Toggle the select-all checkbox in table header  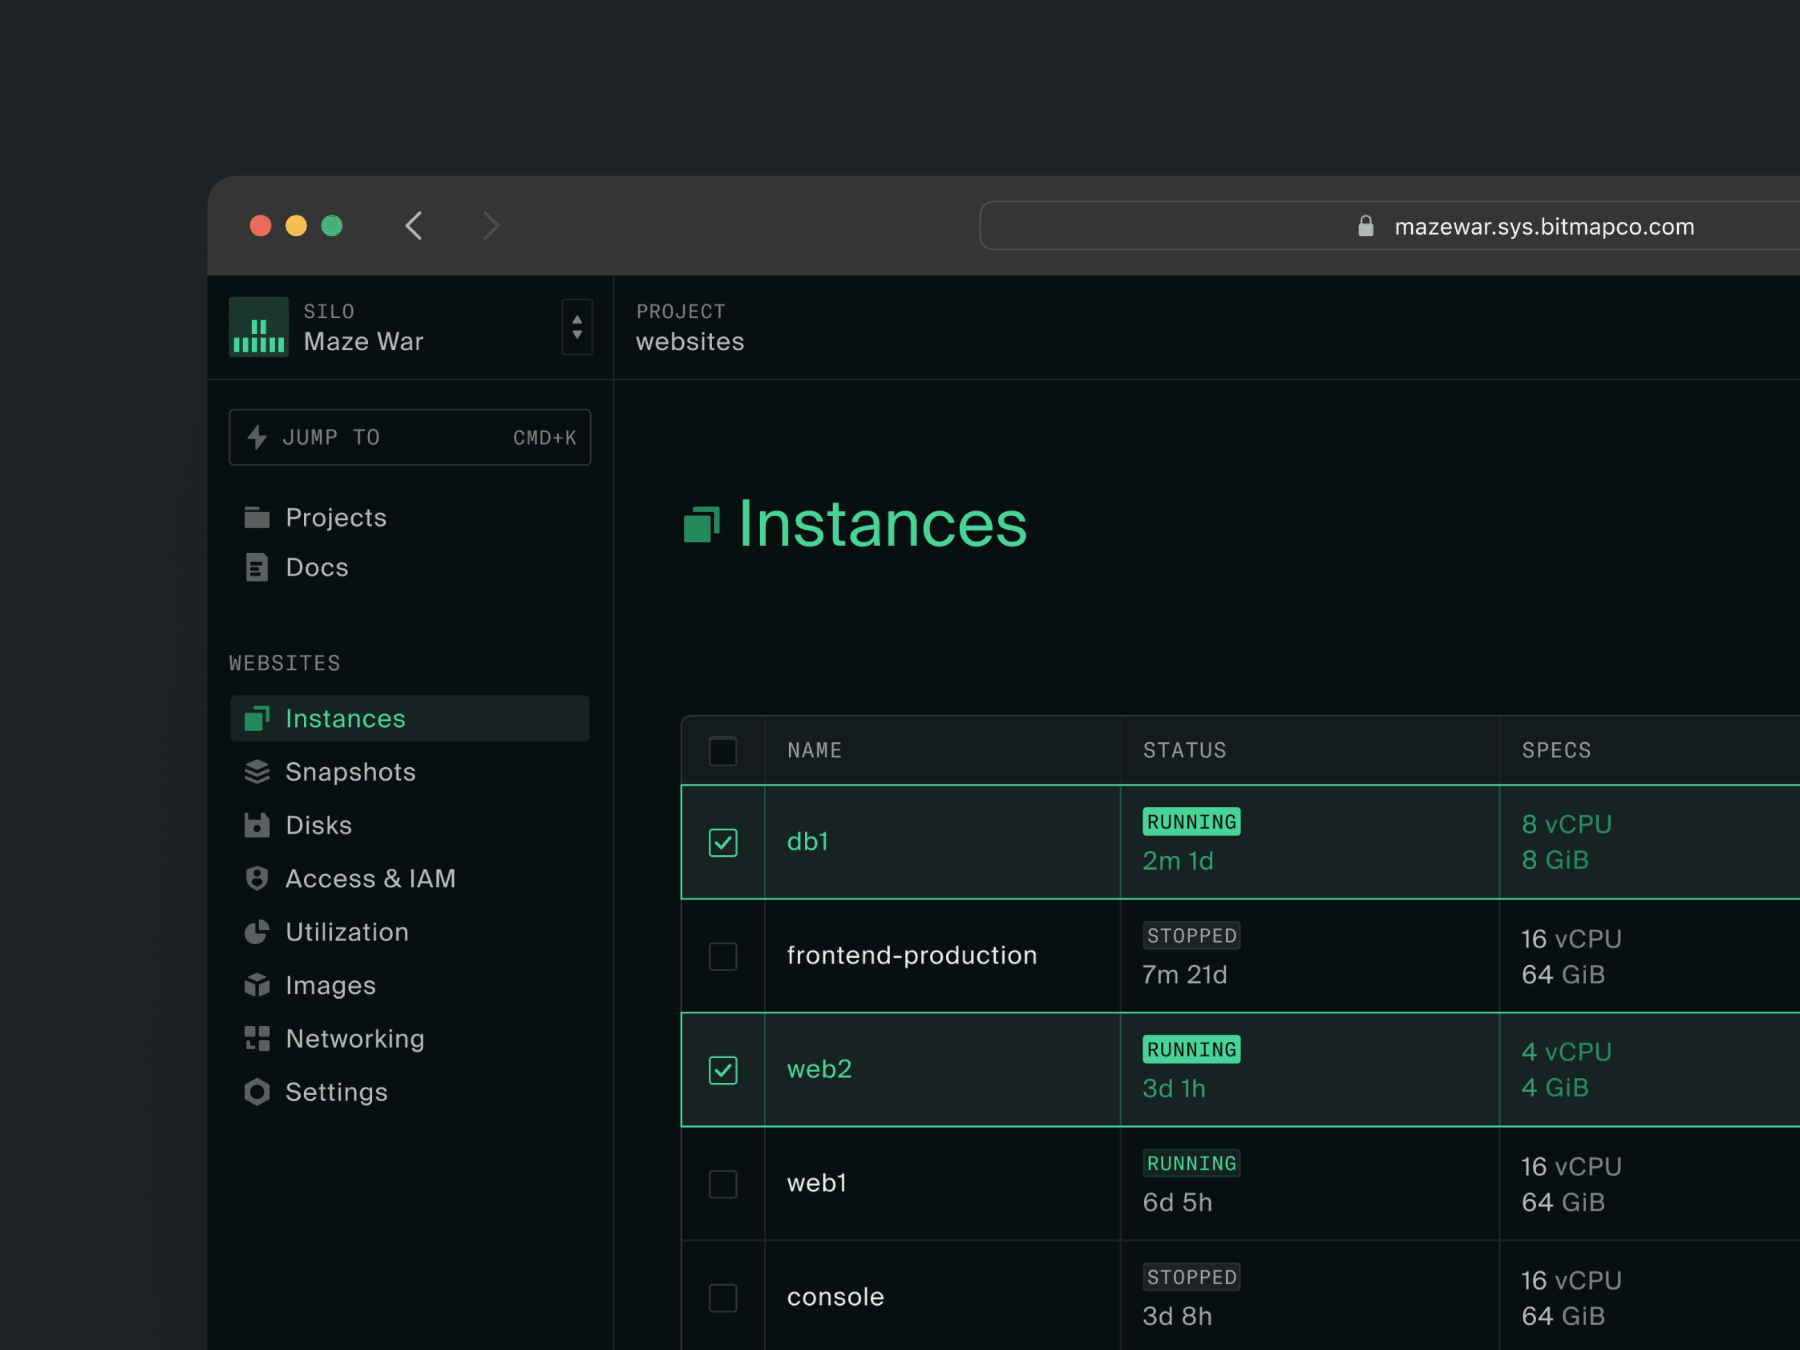pyautogui.click(x=723, y=751)
